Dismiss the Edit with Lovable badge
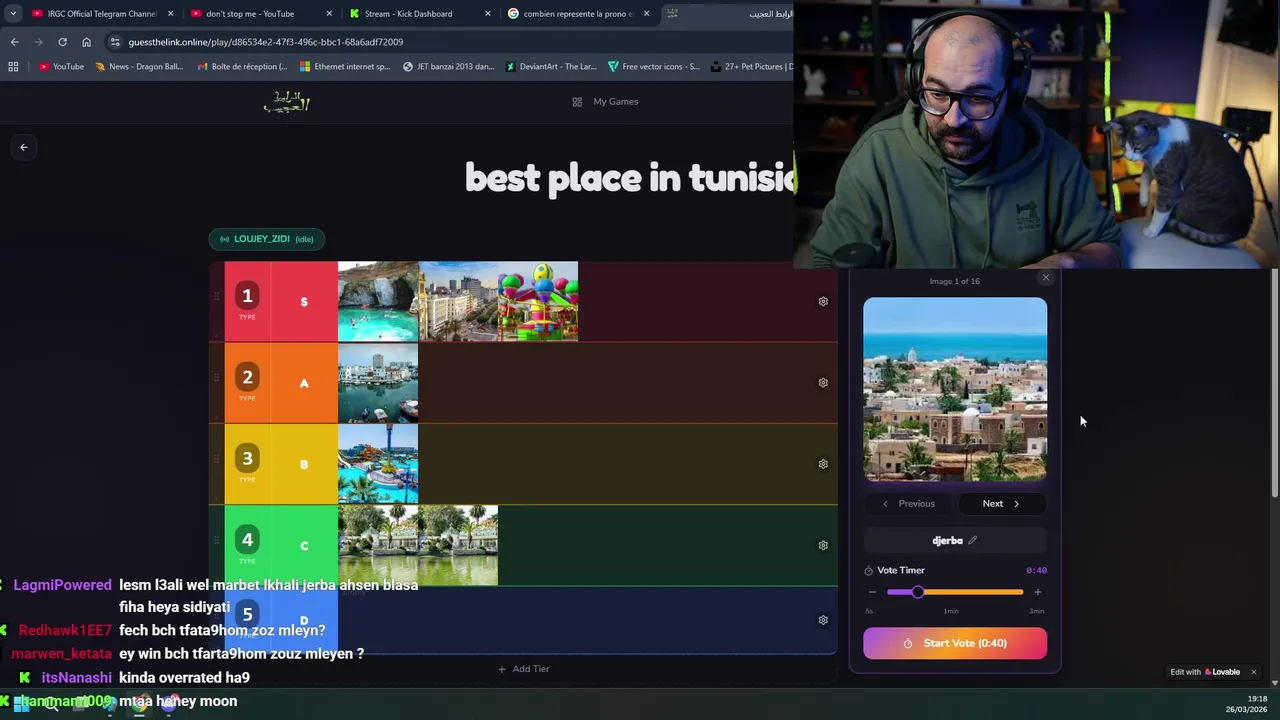The height and width of the screenshot is (720, 1280). pos(1253,672)
